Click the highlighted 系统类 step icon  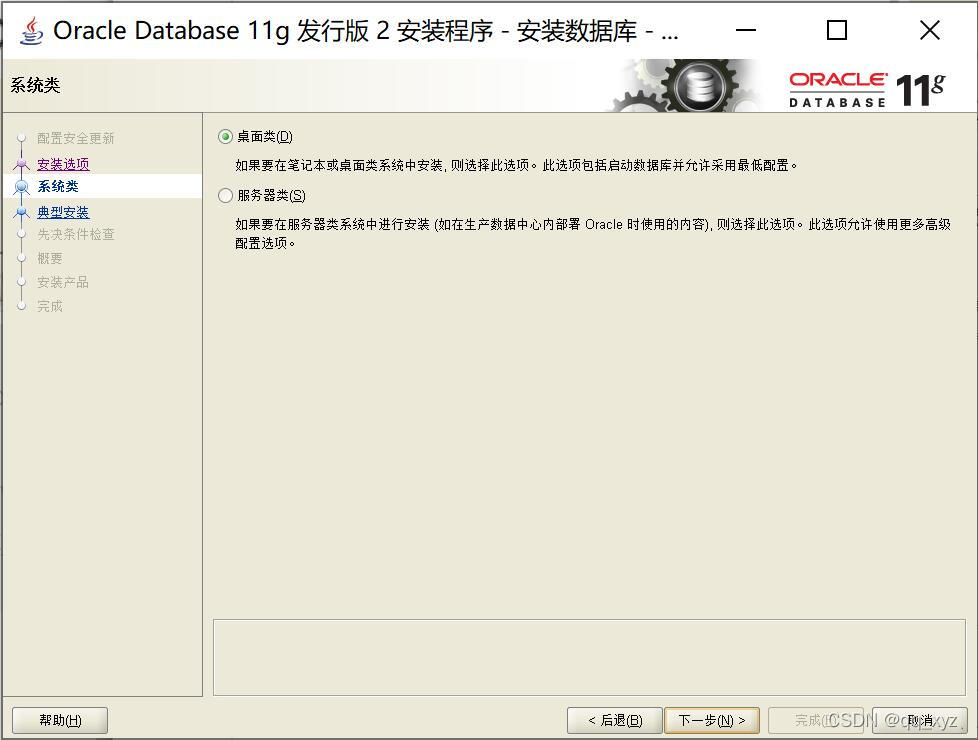tap(22, 186)
